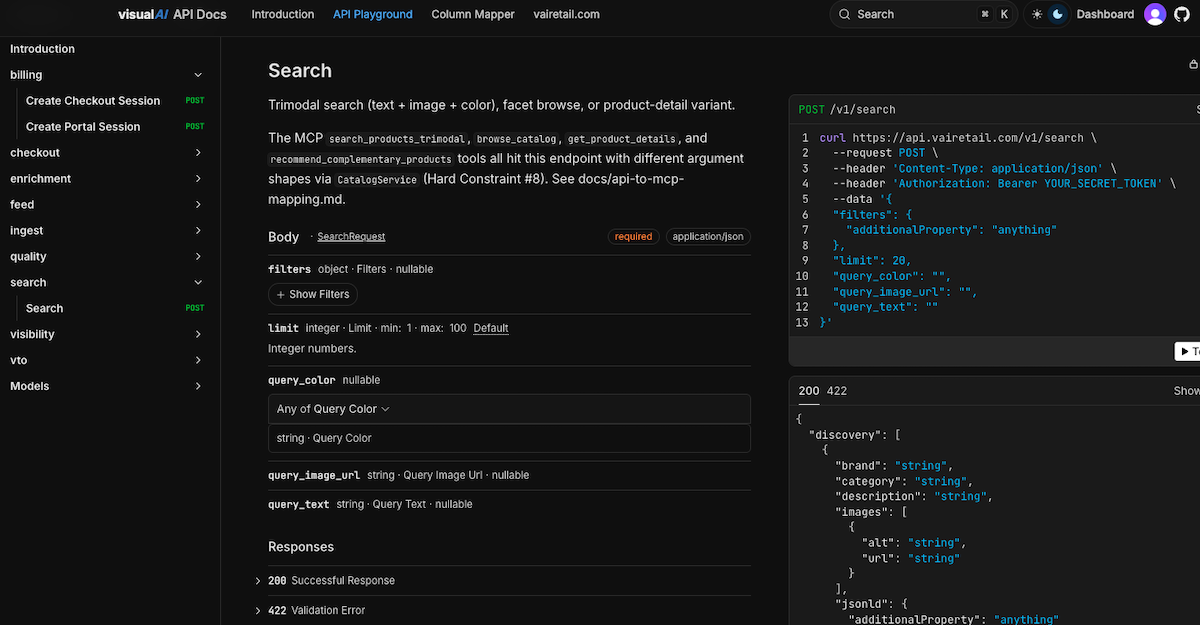
Task: Click the required badge in Body
Action: click(x=633, y=237)
